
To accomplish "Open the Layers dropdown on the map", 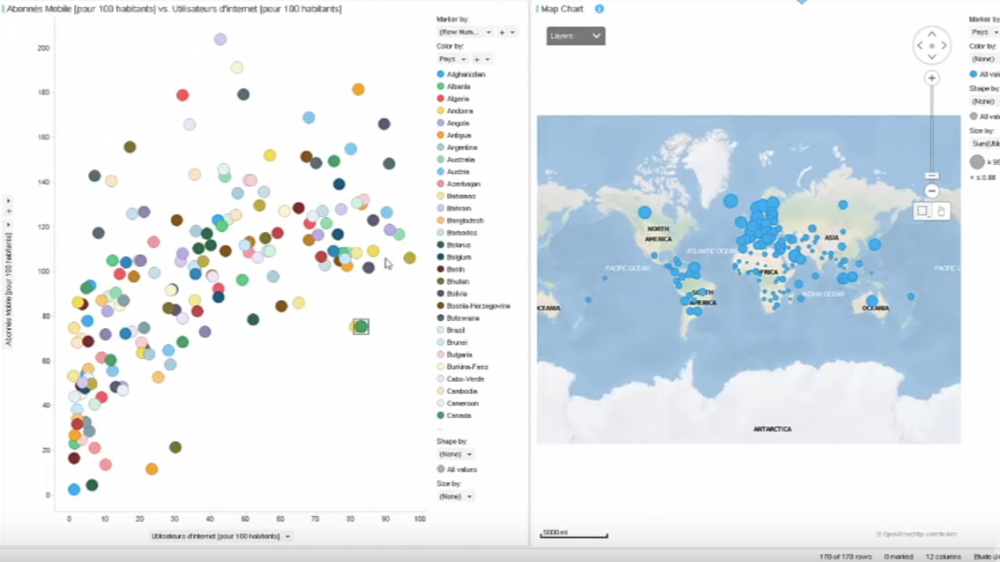I will (x=576, y=36).
